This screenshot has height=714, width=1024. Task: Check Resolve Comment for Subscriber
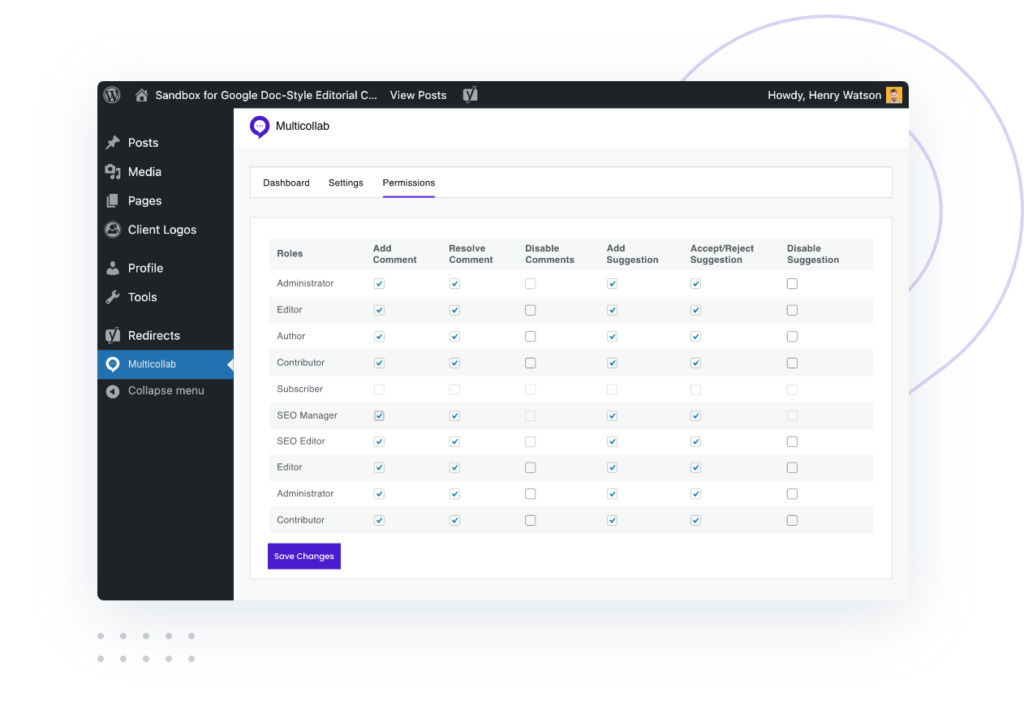tap(455, 389)
